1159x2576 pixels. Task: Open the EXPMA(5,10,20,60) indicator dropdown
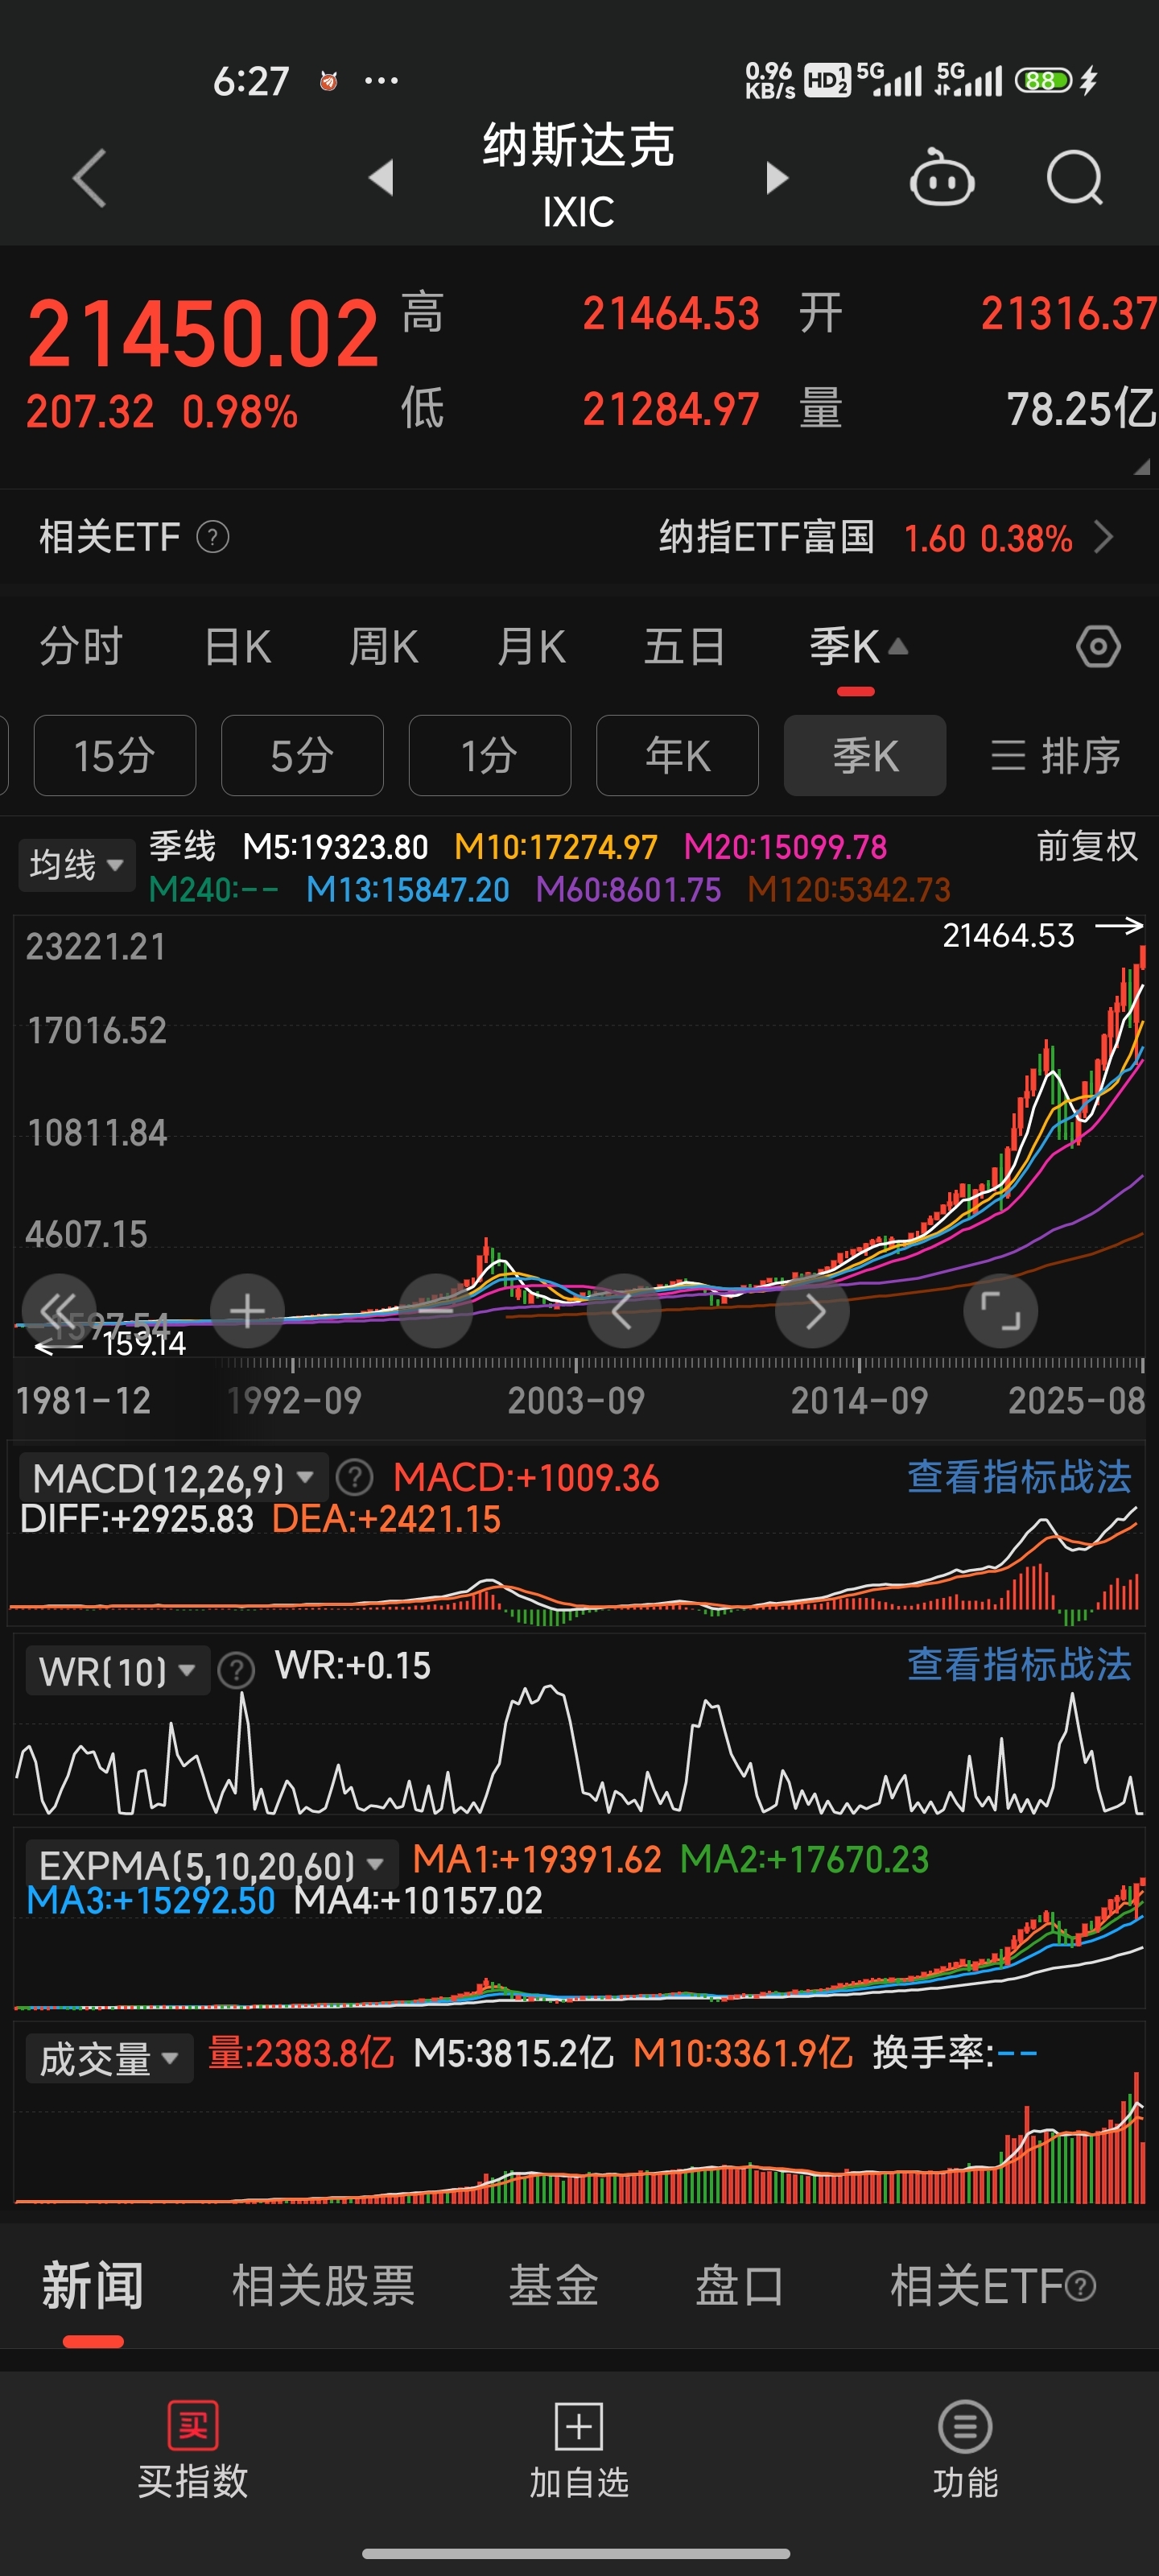click(x=211, y=1864)
